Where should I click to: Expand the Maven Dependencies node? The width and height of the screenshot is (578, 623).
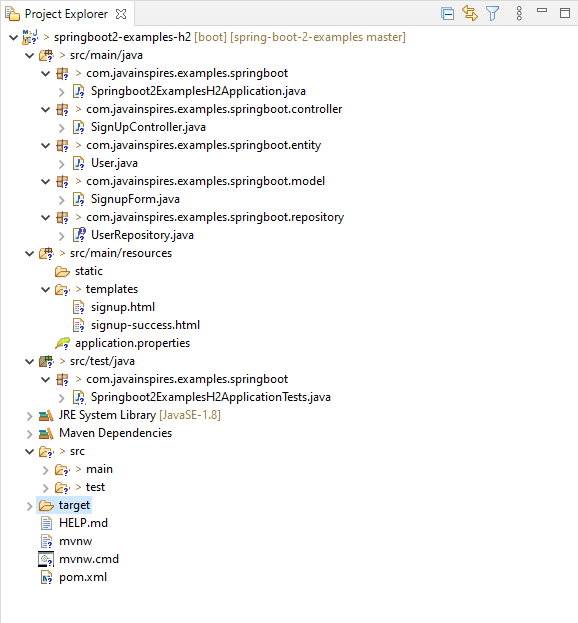click(x=29, y=434)
